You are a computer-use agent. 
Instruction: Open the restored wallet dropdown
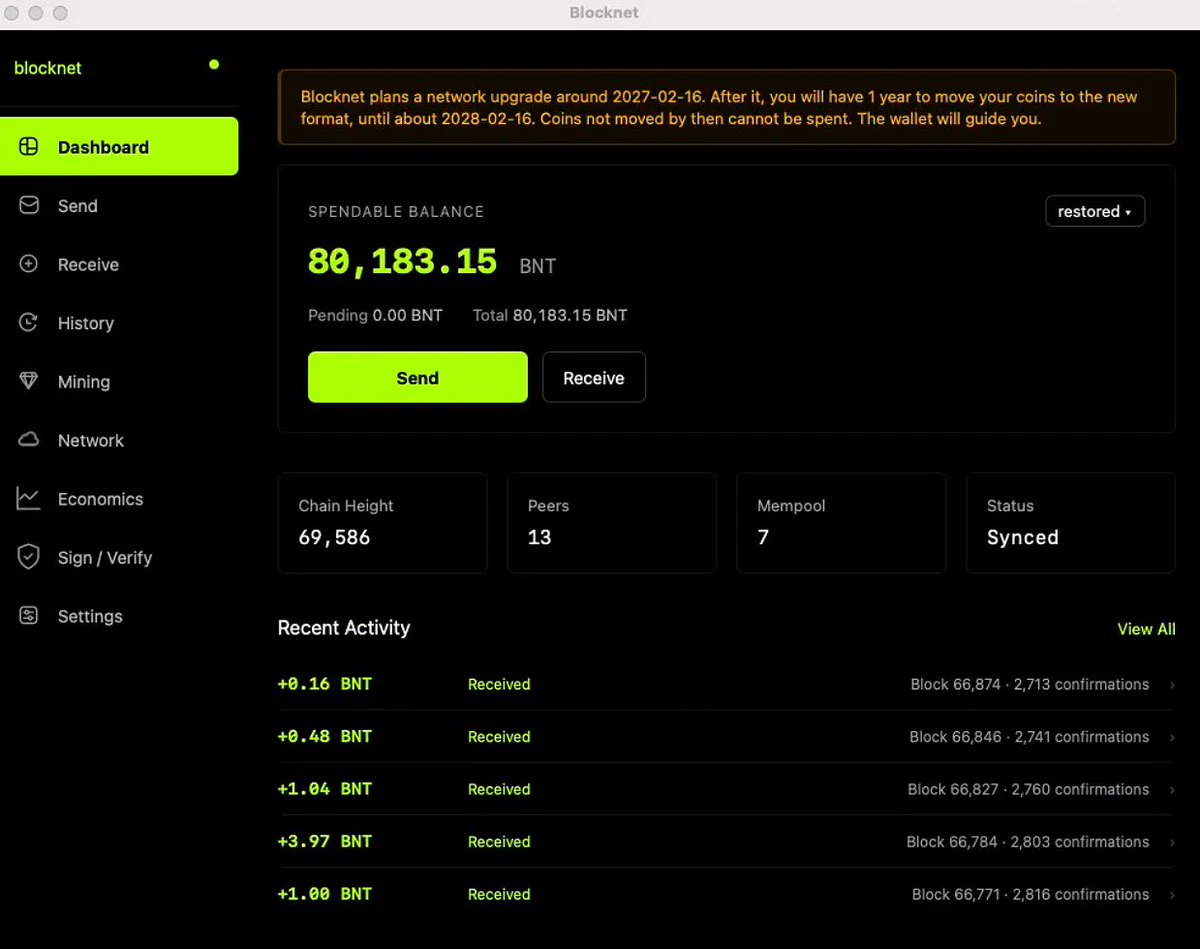pyautogui.click(x=1095, y=211)
